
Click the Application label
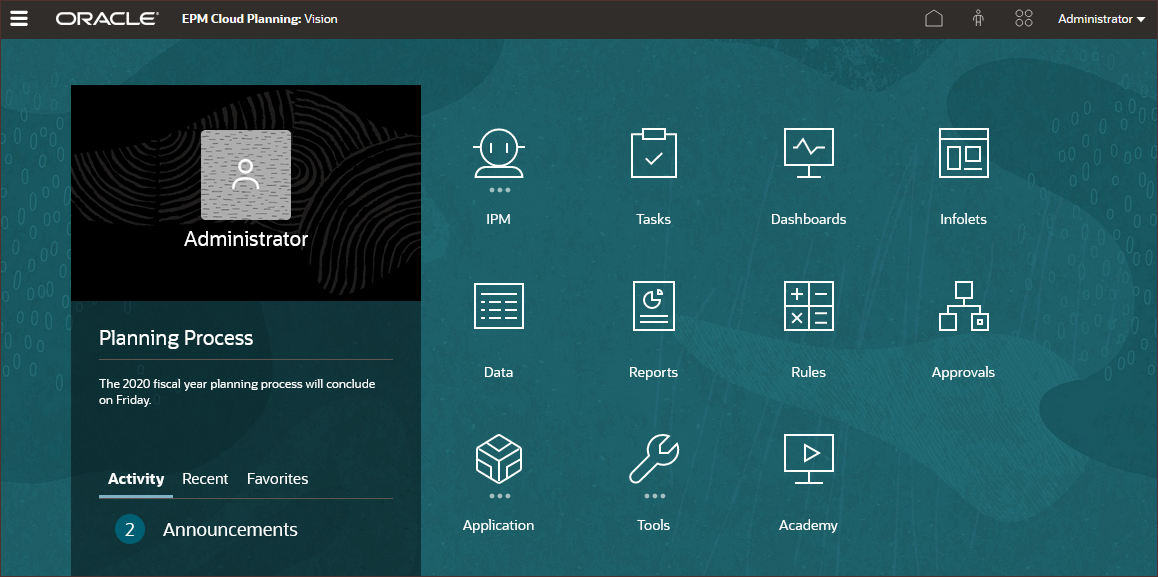click(x=499, y=525)
